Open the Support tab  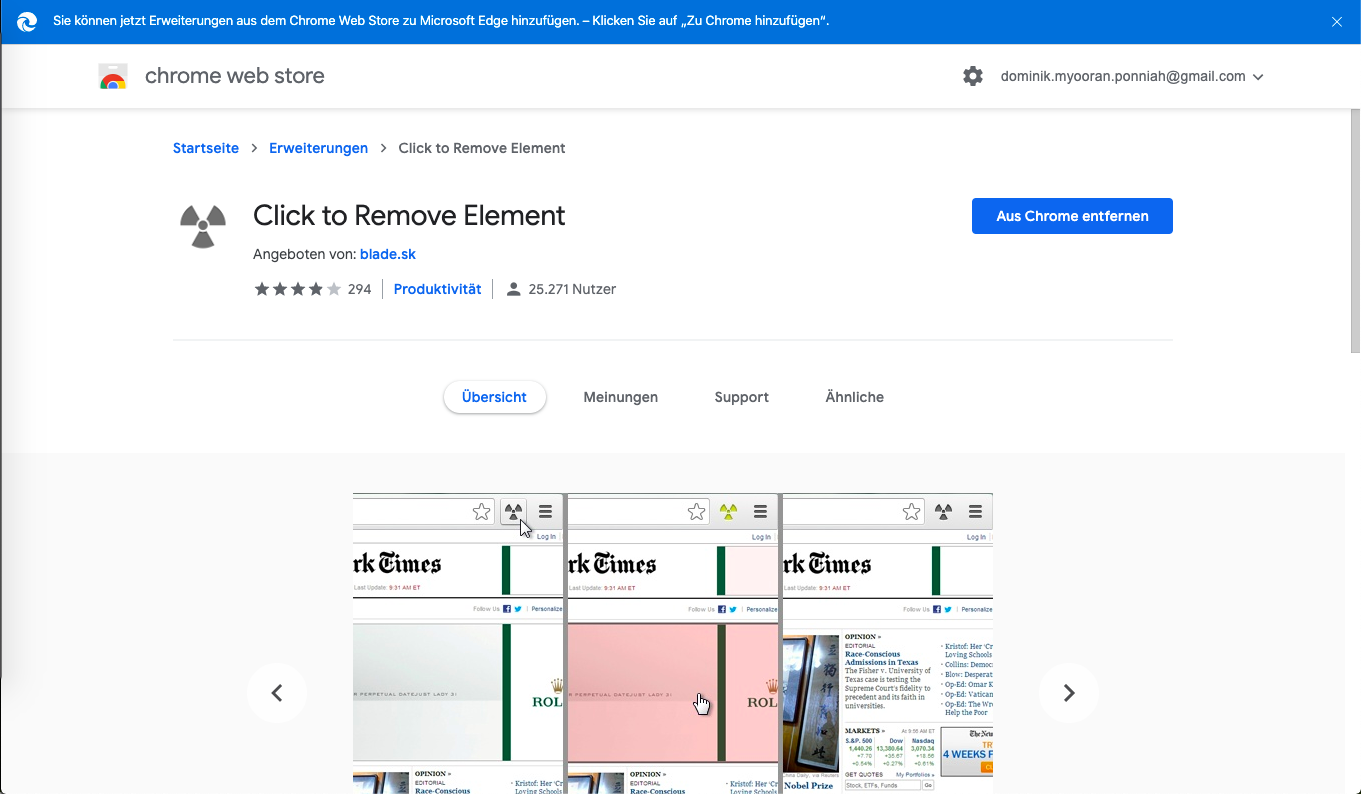point(741,397)
